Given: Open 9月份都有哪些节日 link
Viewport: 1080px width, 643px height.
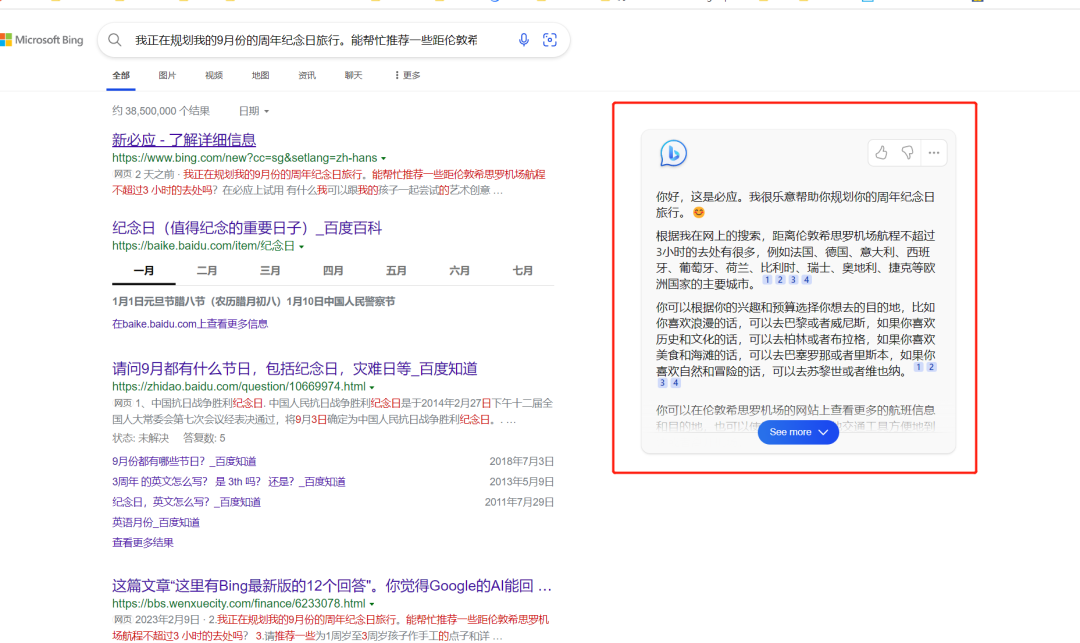Looking at the screenshot, I should [184, 461].
